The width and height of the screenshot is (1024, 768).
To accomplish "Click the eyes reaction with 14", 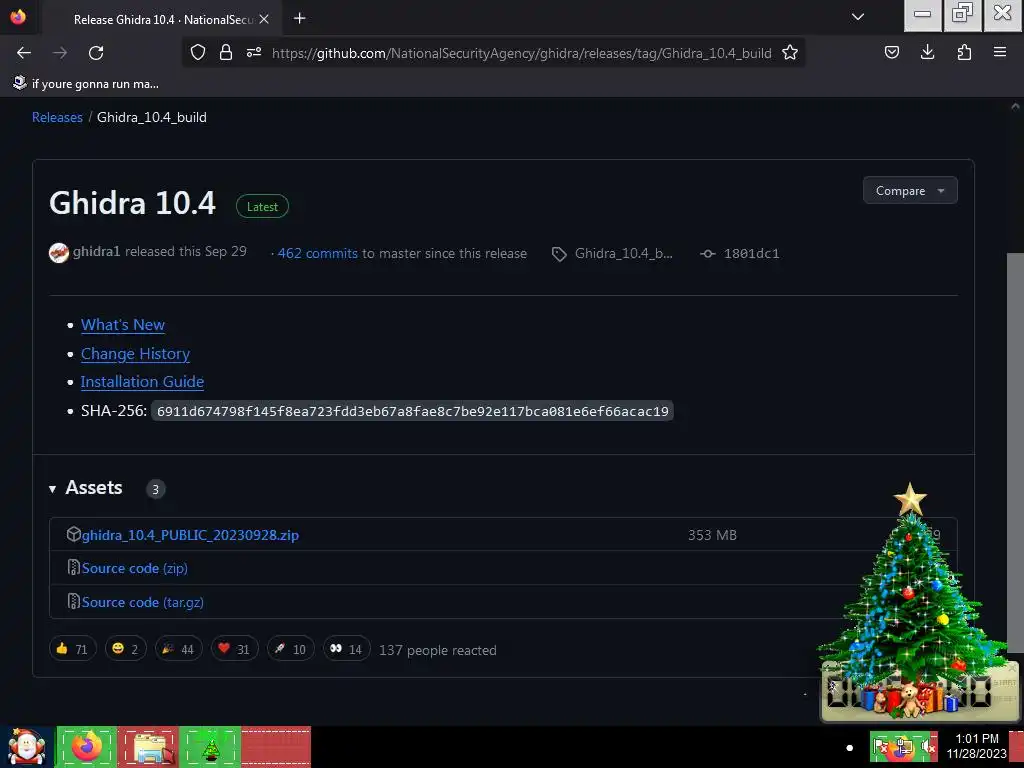I will point(347,649).
